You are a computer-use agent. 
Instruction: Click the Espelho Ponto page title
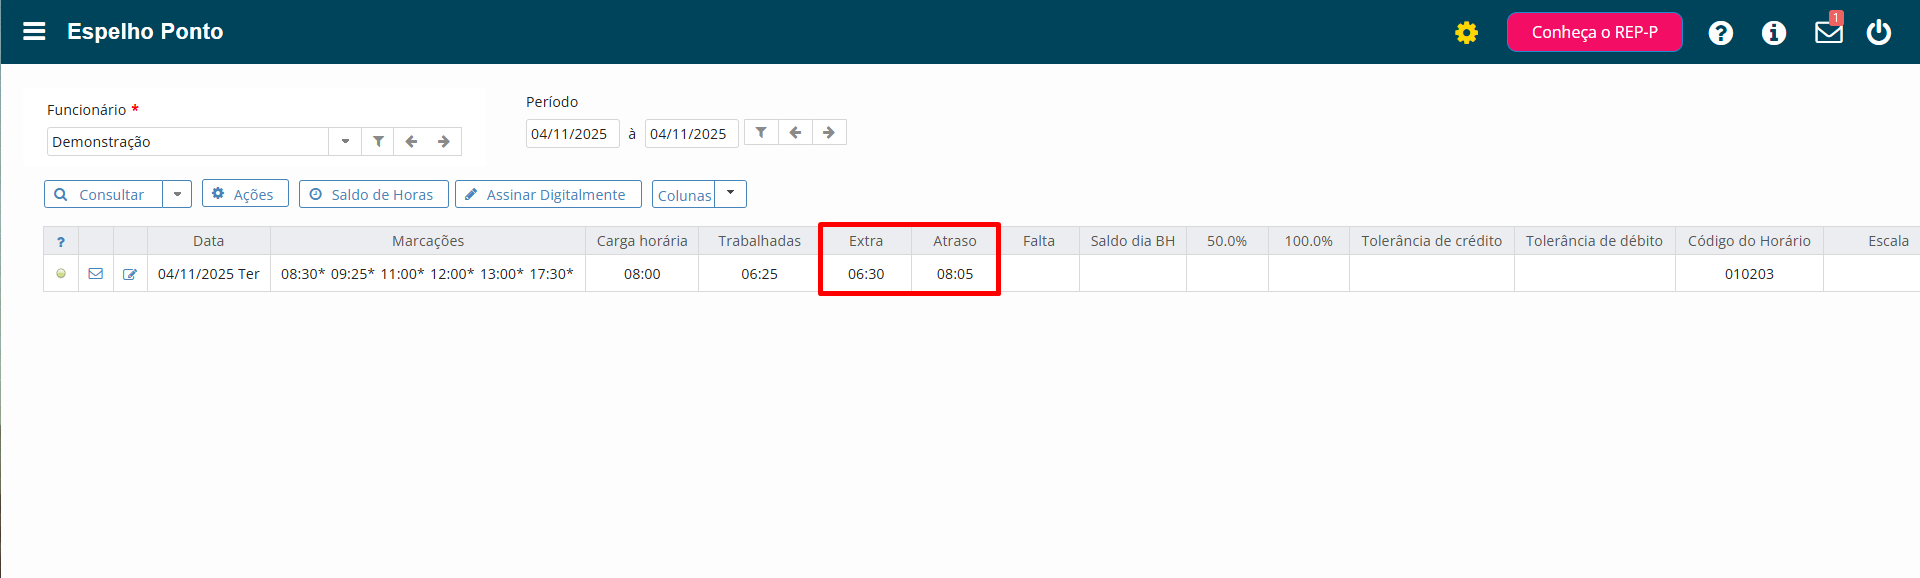(x=145, y=31)
